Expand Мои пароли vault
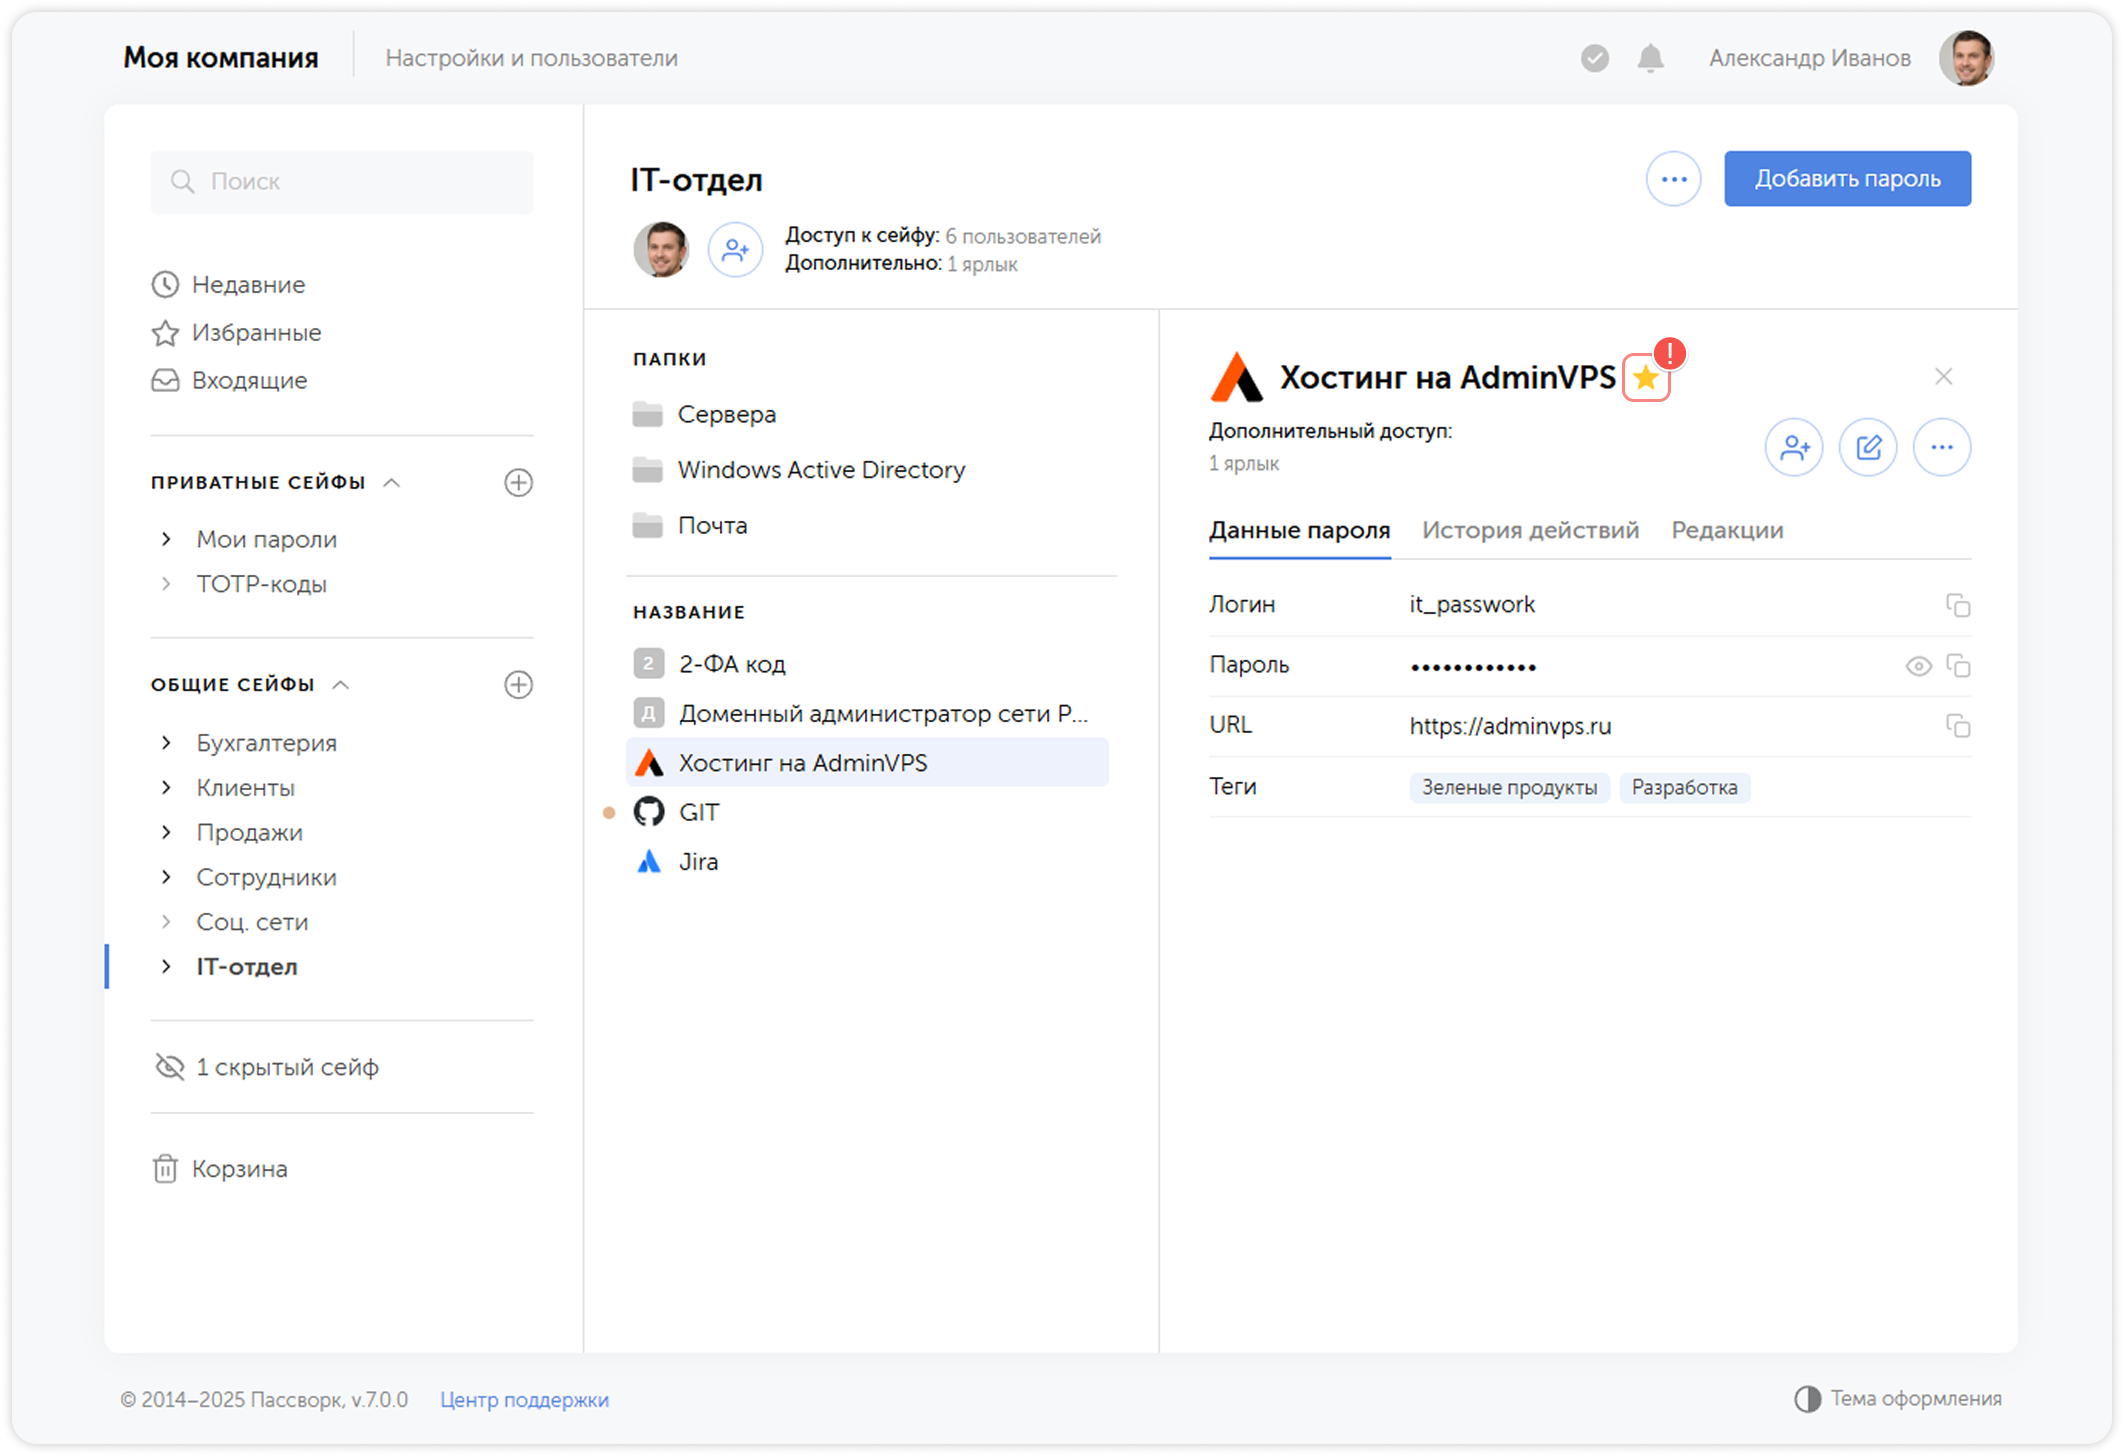The width and height of the screenshot is (2124, 1456). click(167, 539)
